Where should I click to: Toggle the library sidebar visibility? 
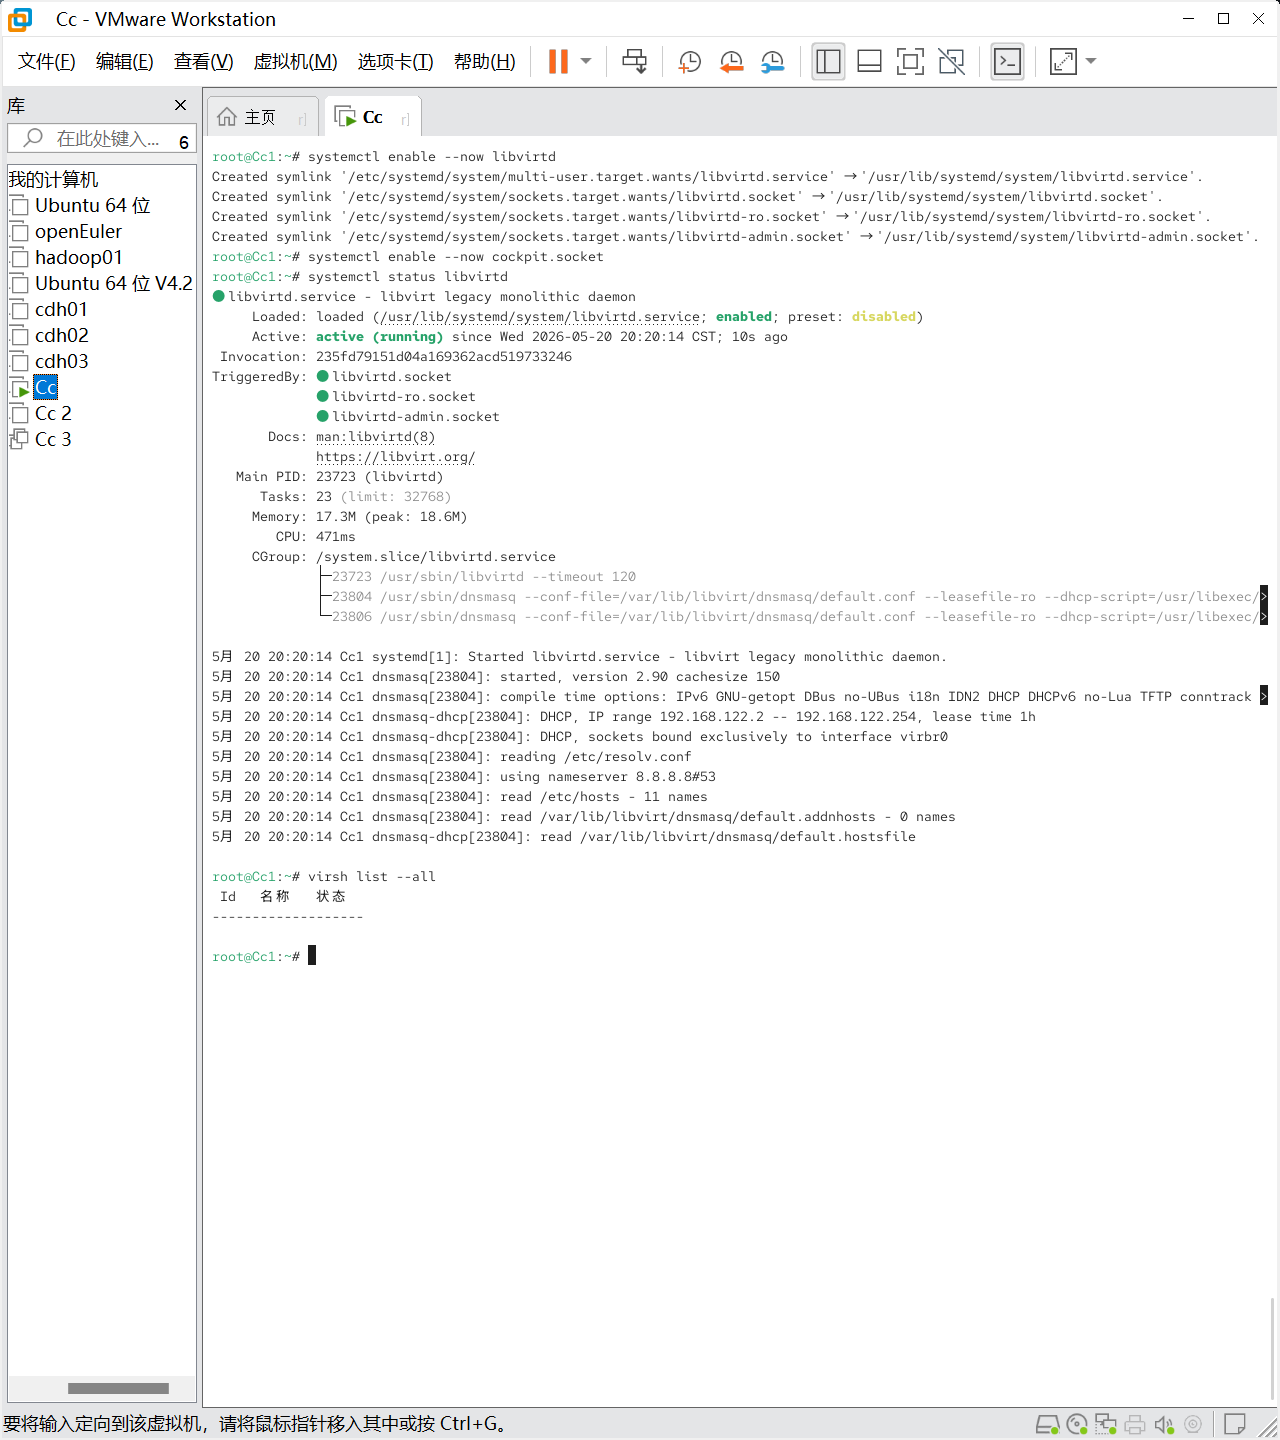coord(828,61)
